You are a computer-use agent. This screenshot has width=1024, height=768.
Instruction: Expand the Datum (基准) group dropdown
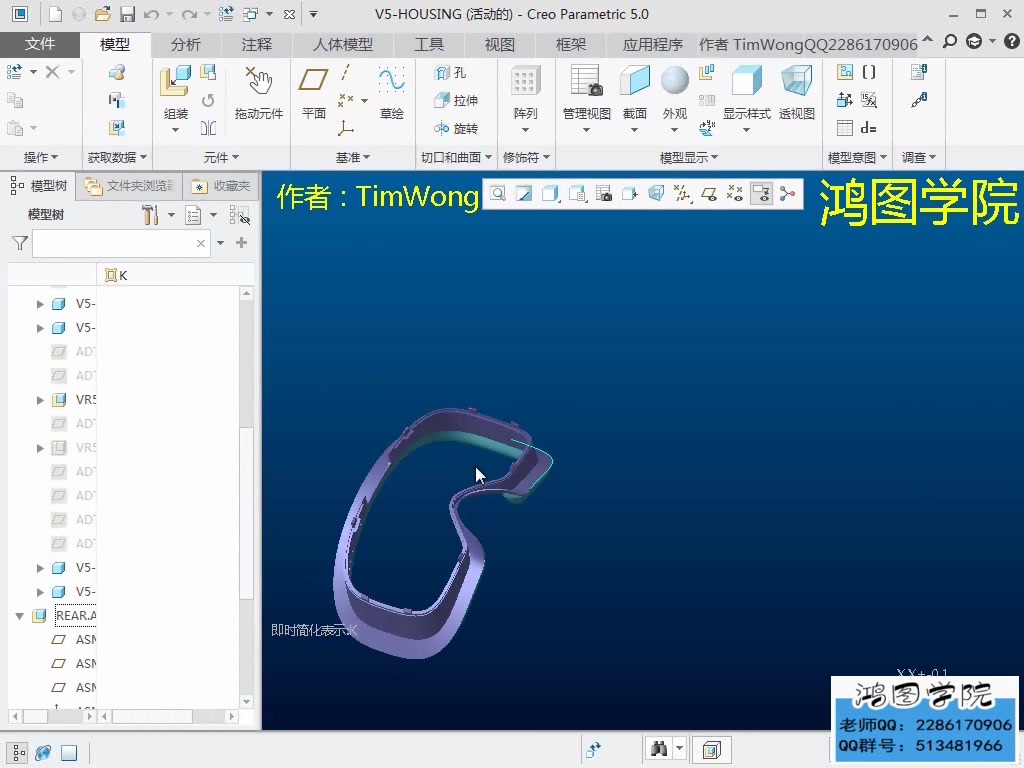tap(353, 157)
